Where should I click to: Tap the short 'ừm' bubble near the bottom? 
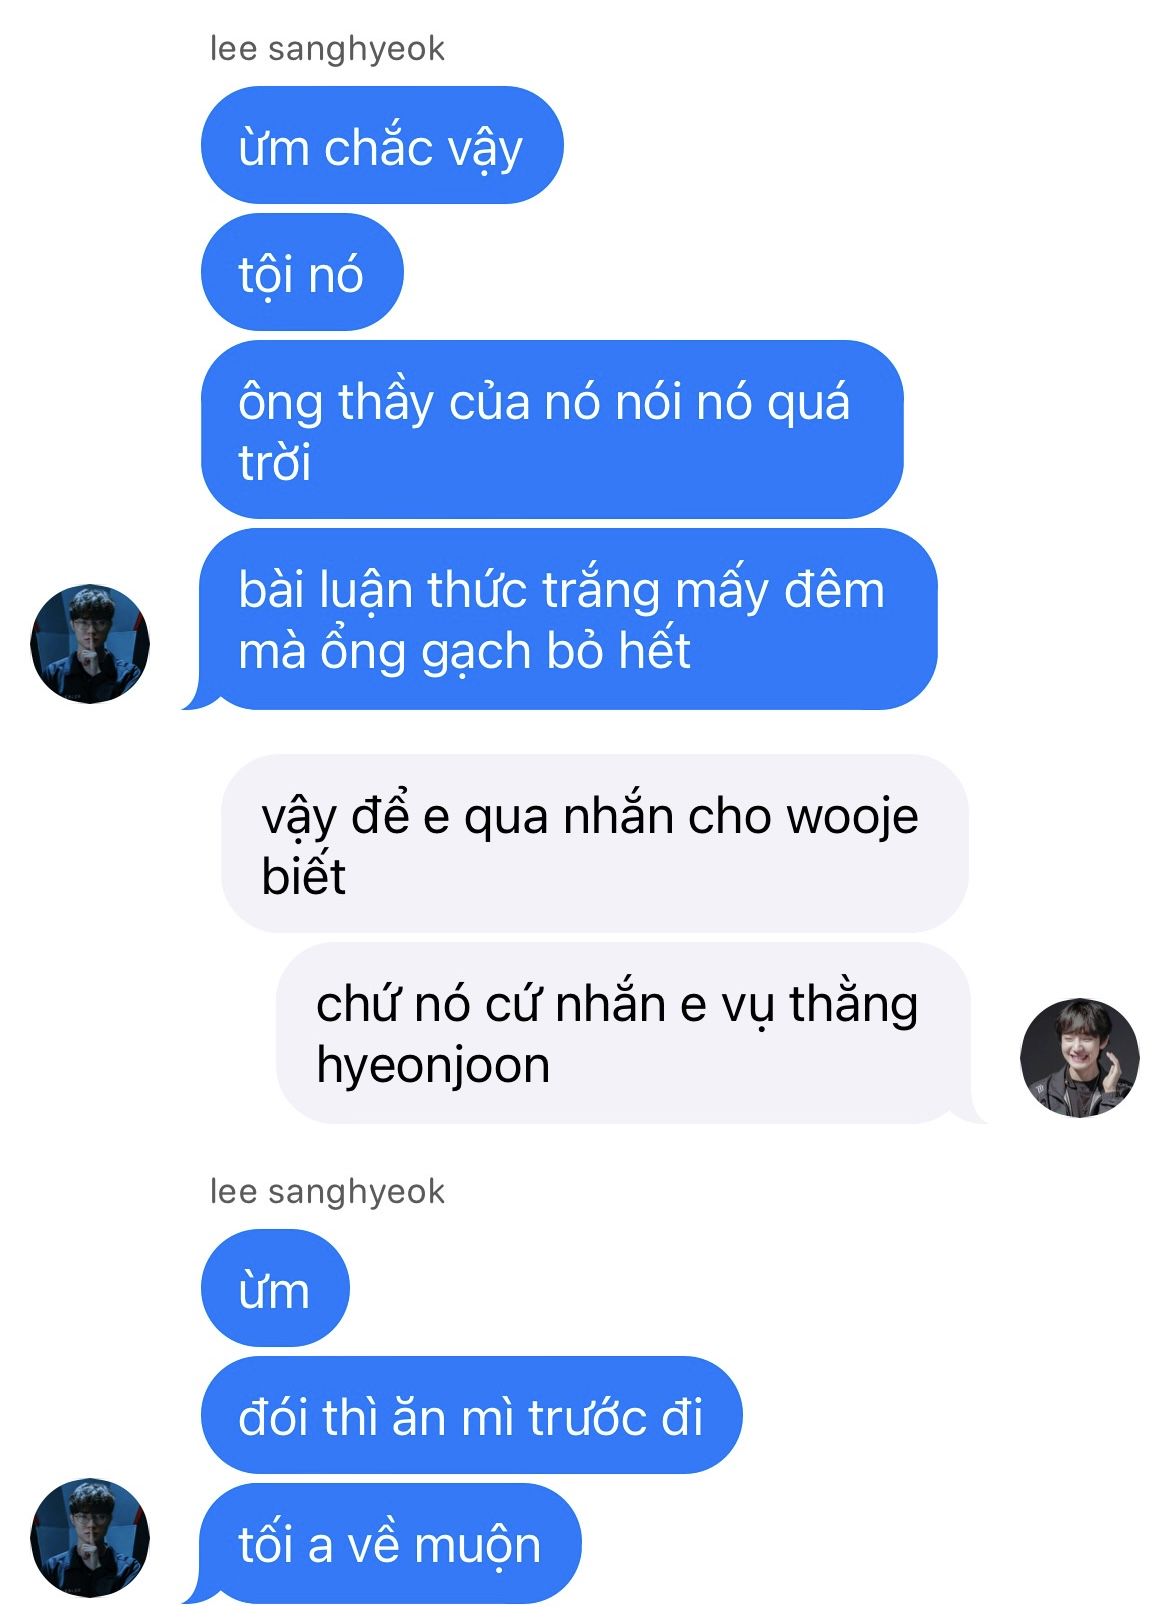(x=275, y=1289)
